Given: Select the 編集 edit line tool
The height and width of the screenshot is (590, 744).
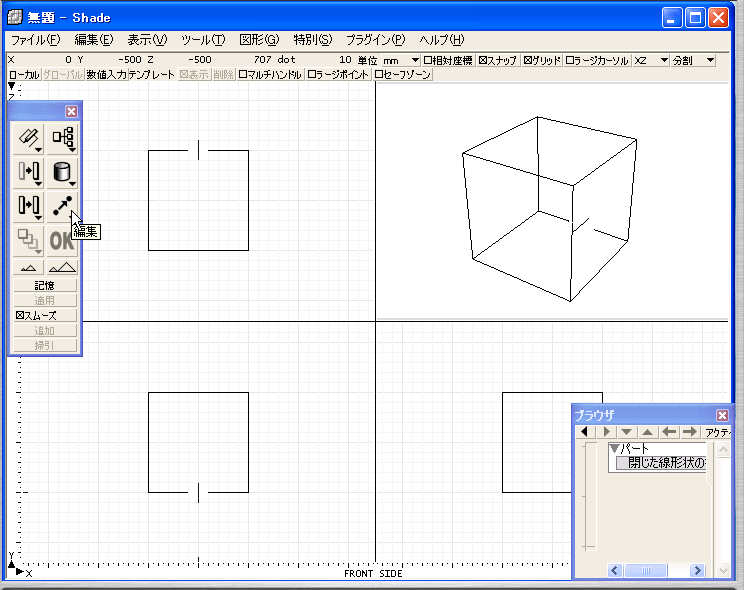Looking at the screenshot, I should click(x=63, y=207).
